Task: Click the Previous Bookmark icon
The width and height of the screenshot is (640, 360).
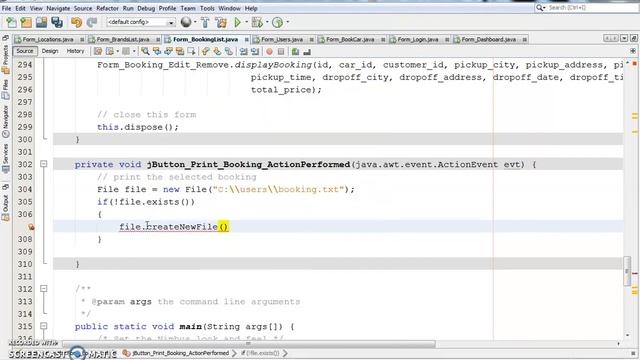Action: 205,51
